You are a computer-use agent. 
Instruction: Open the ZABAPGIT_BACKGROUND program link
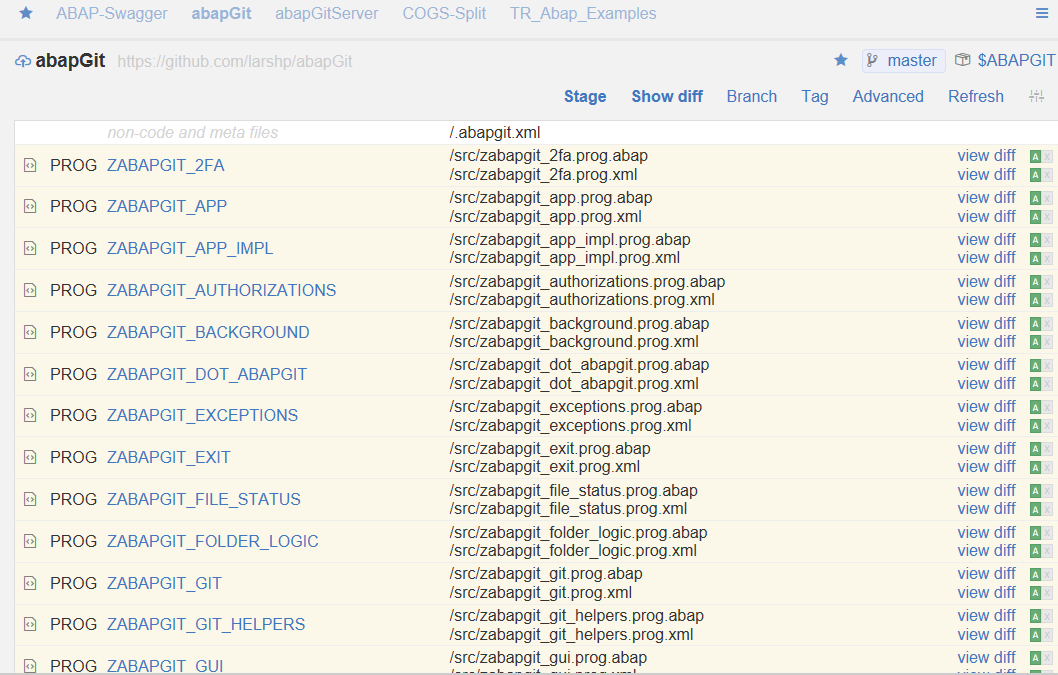click(208, 332)
